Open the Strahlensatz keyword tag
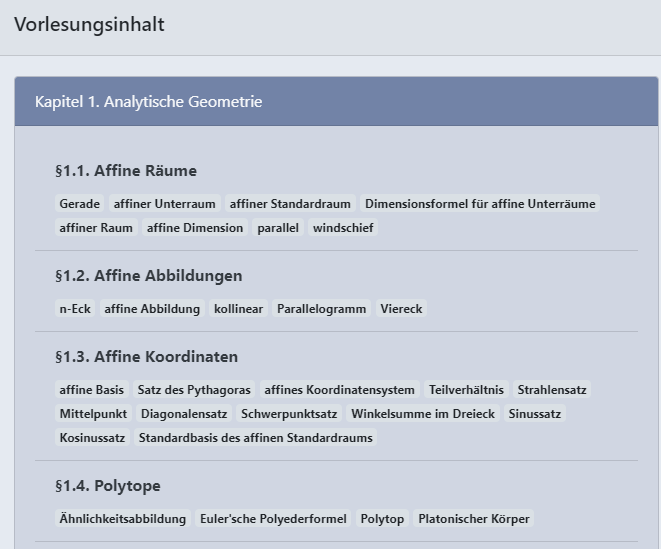The image size is (661, 549). 552,390
